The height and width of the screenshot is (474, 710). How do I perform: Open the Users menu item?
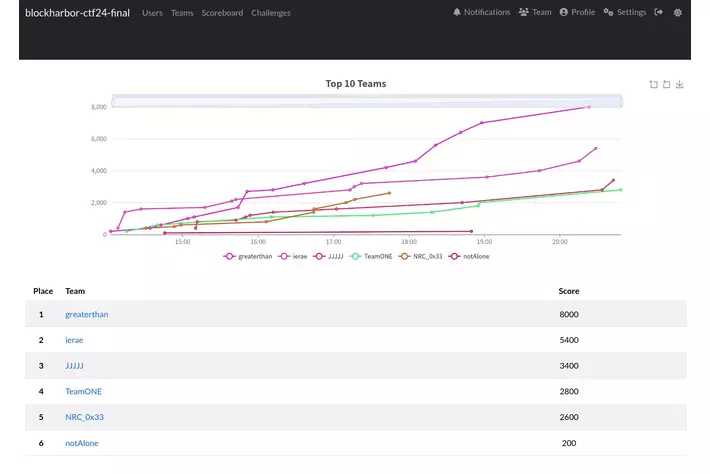tap(152, 13)
